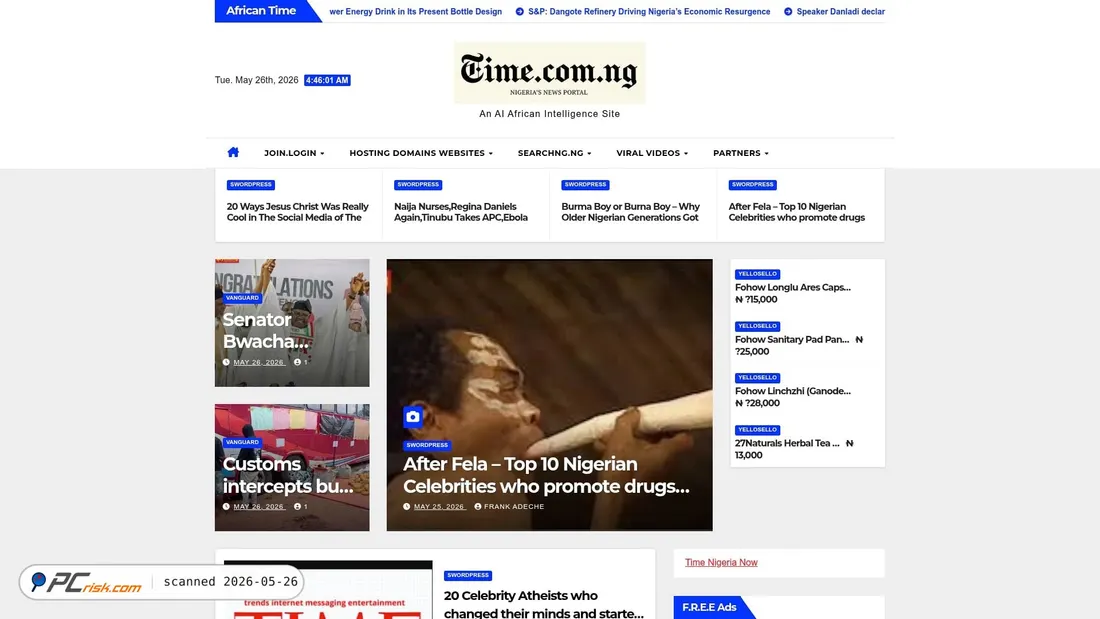
Task: Click S&P Dangote Refinery ticker headline
Action: pyautogui.click(x=649, y=11)
